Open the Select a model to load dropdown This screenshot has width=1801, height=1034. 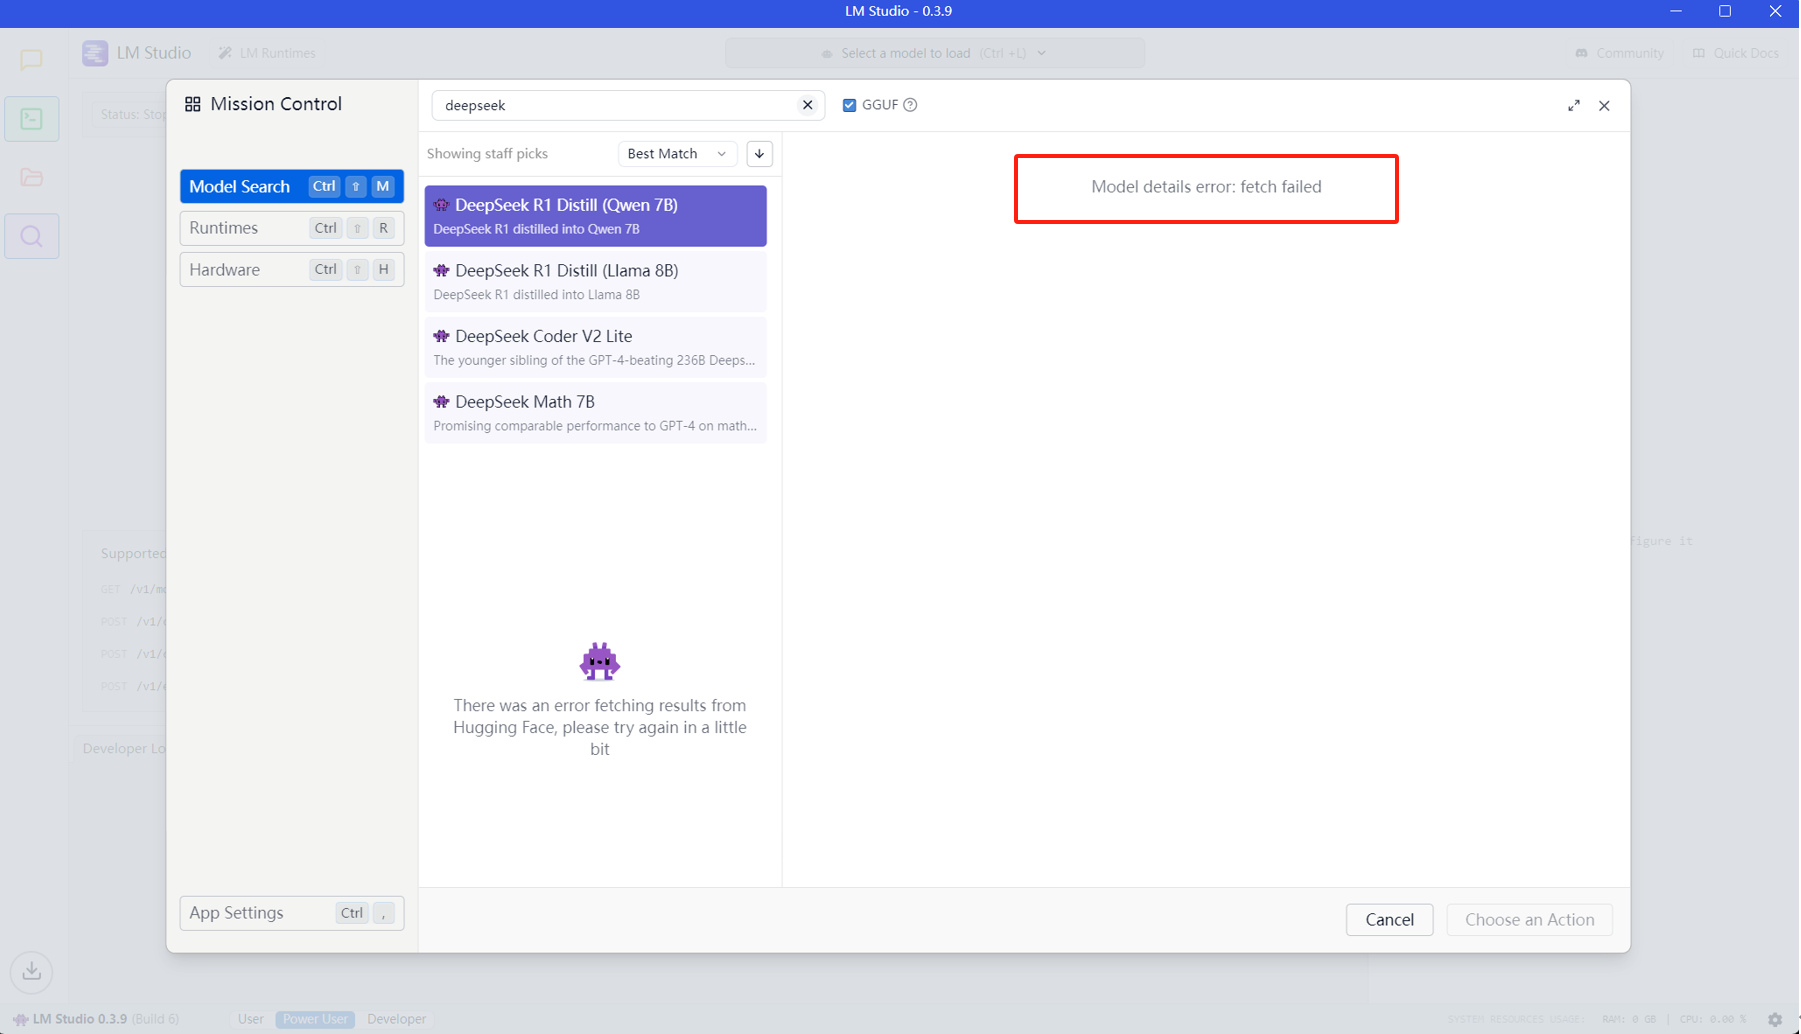(x=935, y=53)
